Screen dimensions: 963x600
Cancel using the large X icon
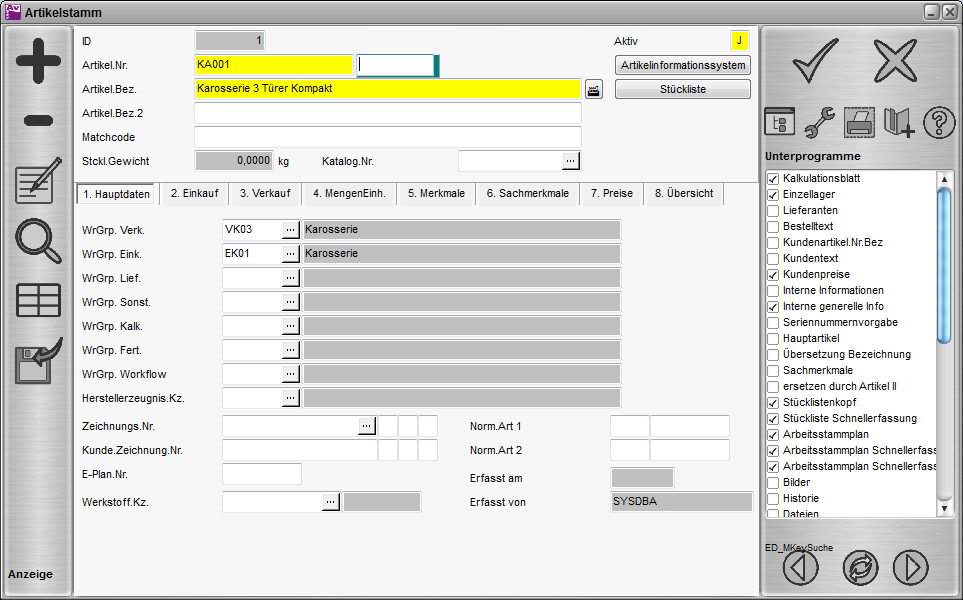pos(894,61)
